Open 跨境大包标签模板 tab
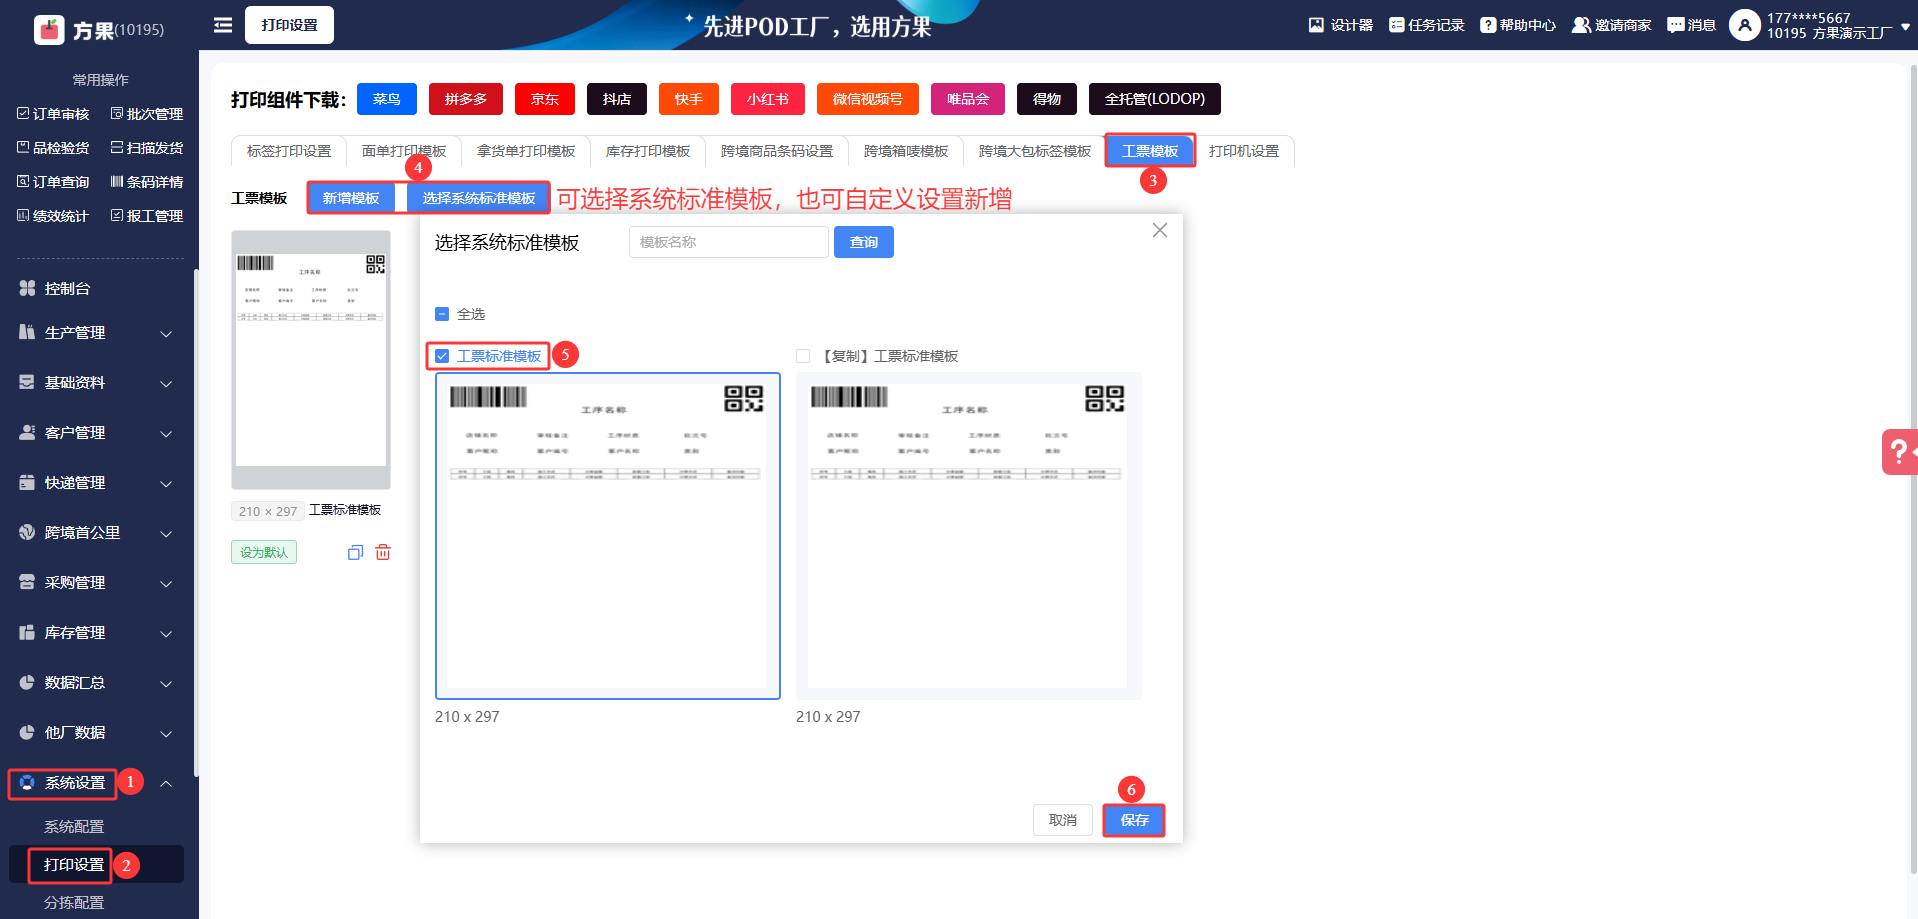 click(x=1035, y=151)
